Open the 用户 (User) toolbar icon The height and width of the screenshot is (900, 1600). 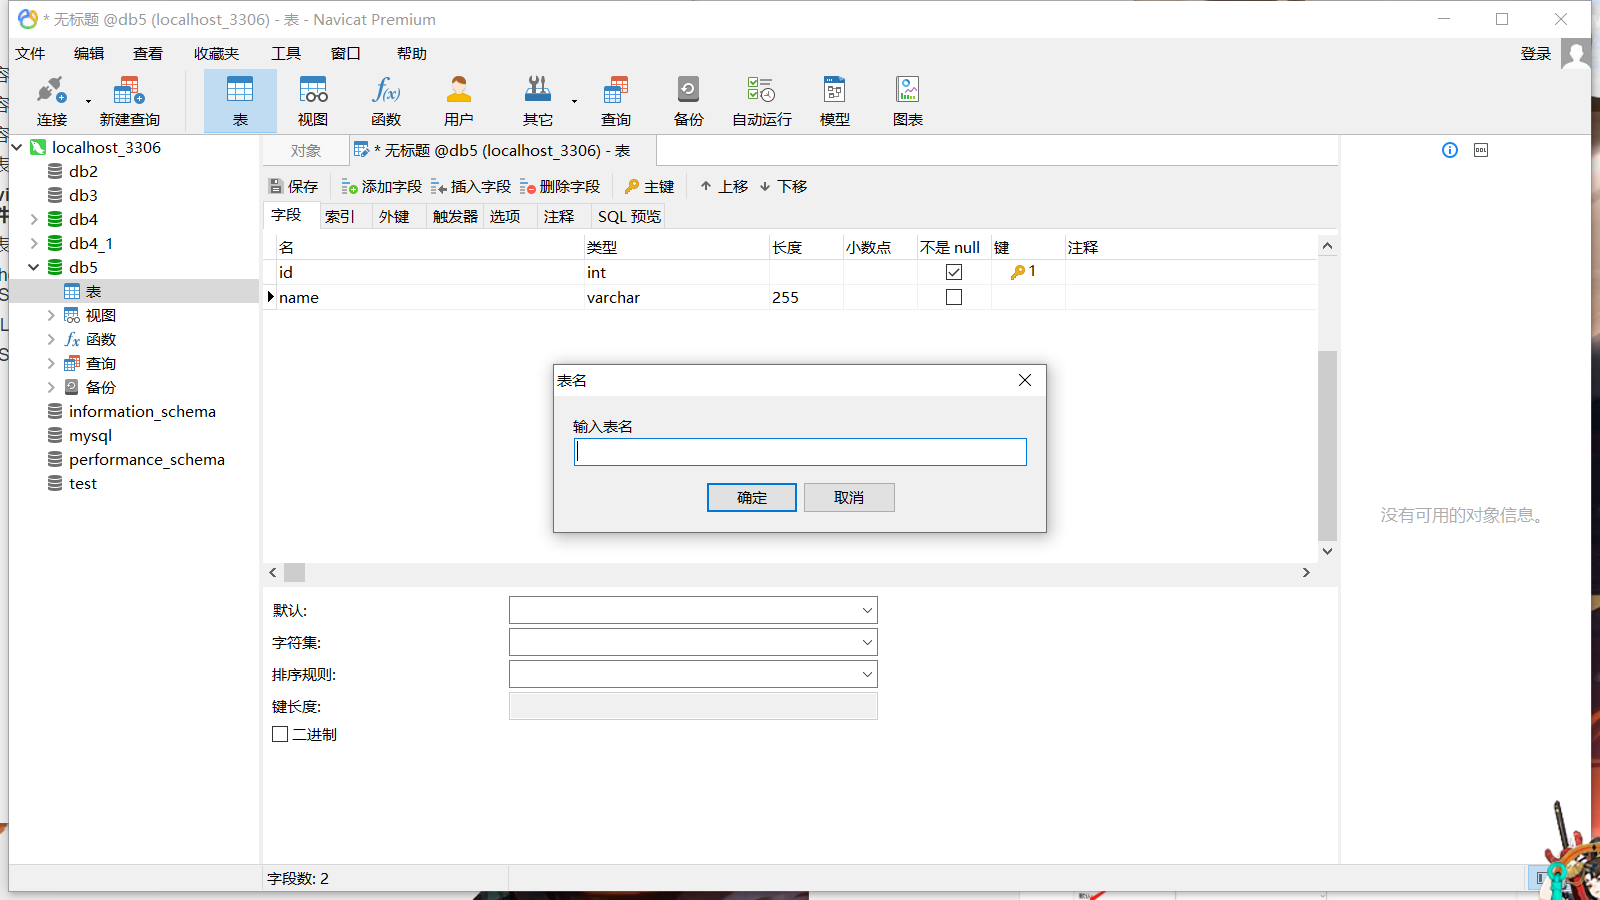459,101
